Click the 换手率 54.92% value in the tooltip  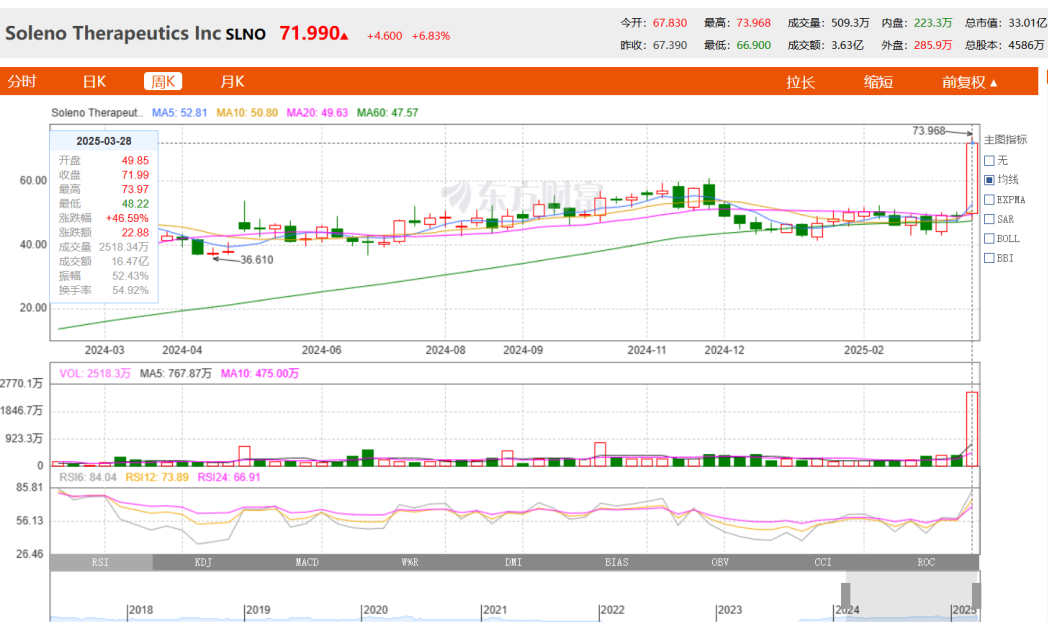pos(130,291)
